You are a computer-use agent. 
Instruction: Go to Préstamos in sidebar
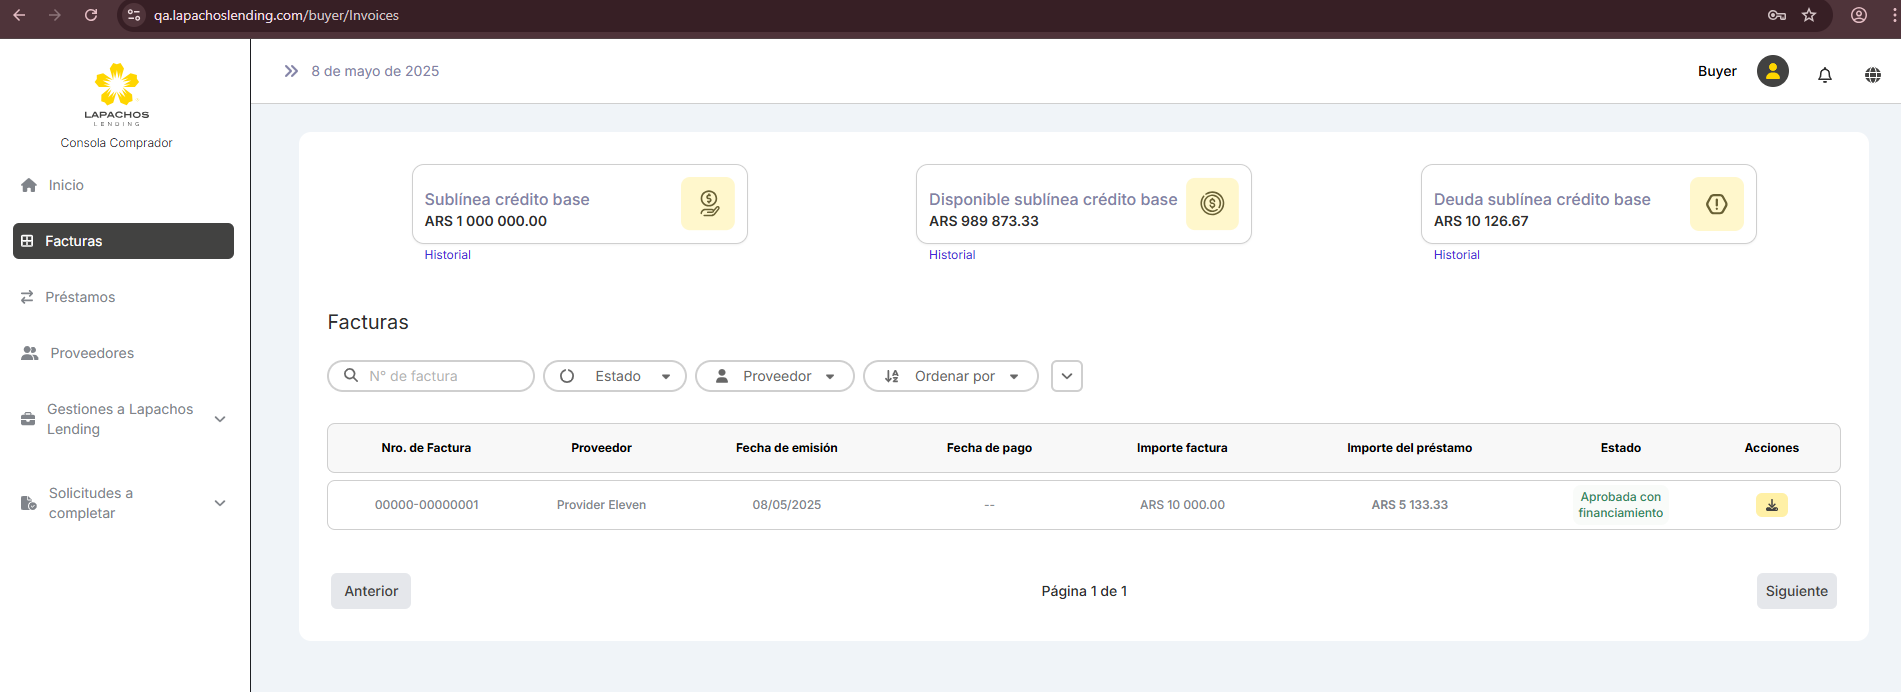pos(80,297)
